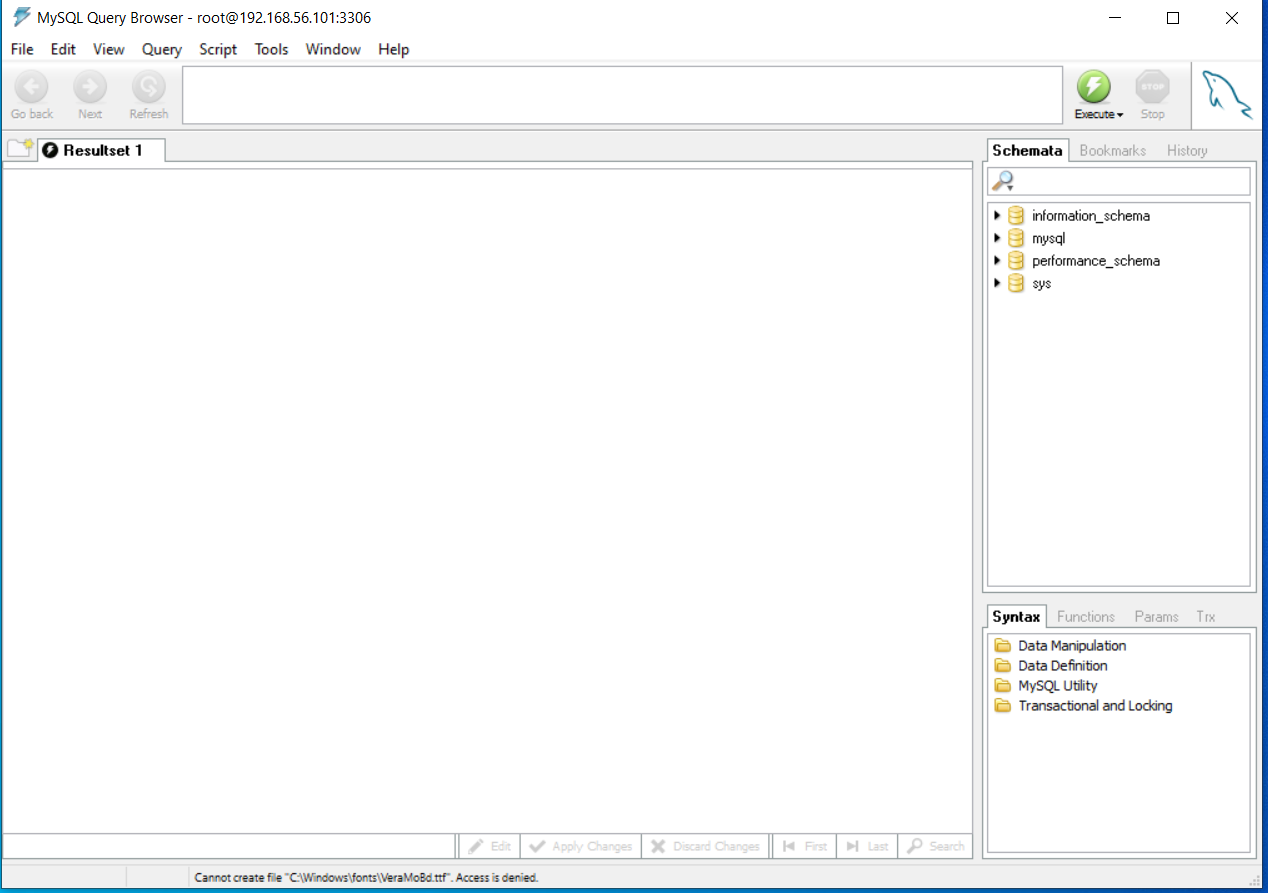Image resolution: width=1268 pixels, height=893 pixels.
Task: Switch to the Schemata tab
Action: pyautogui.click(x=1027, y=150)
